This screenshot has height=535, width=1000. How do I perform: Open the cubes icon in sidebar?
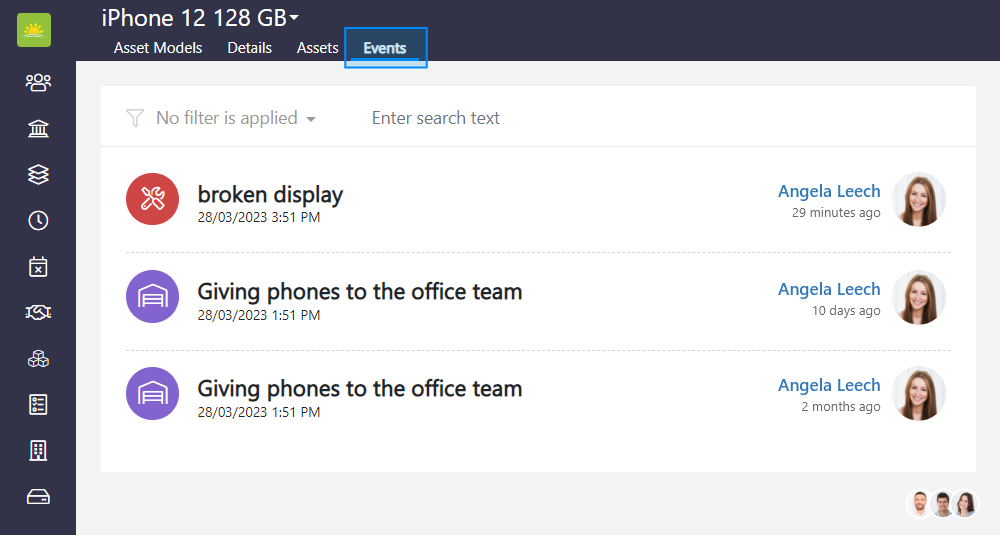38,359
